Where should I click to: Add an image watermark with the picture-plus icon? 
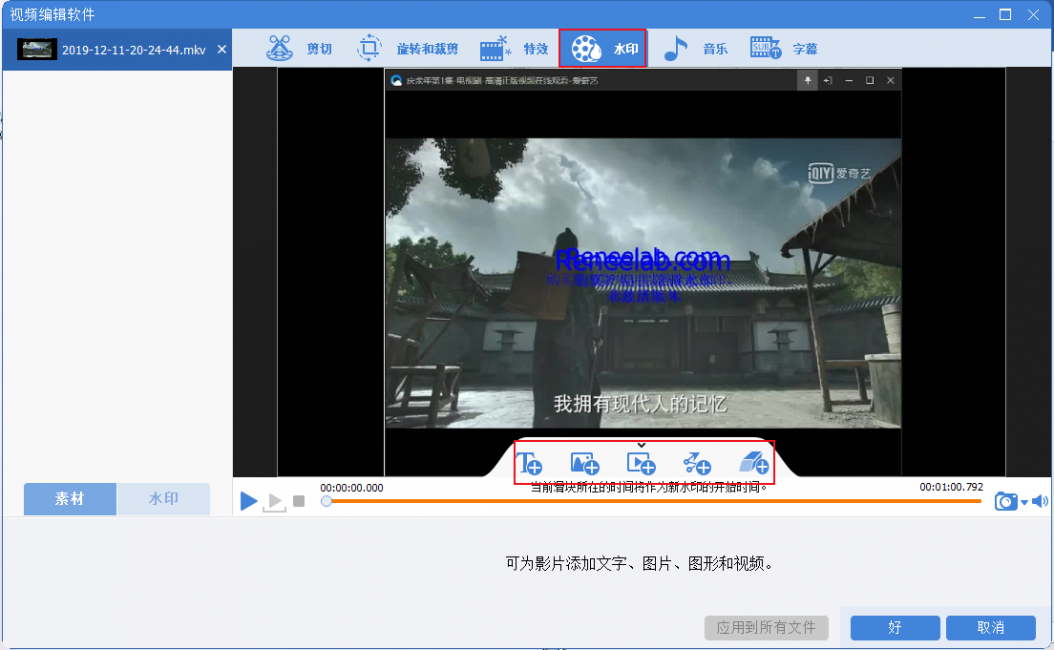pyautogui.click(x=584, y=463)
